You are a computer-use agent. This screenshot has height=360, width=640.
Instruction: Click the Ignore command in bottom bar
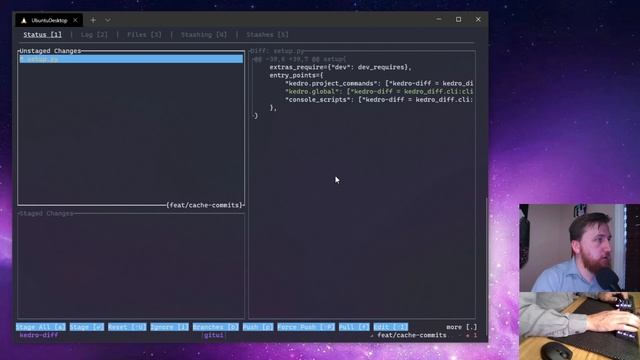coord(169,327)
